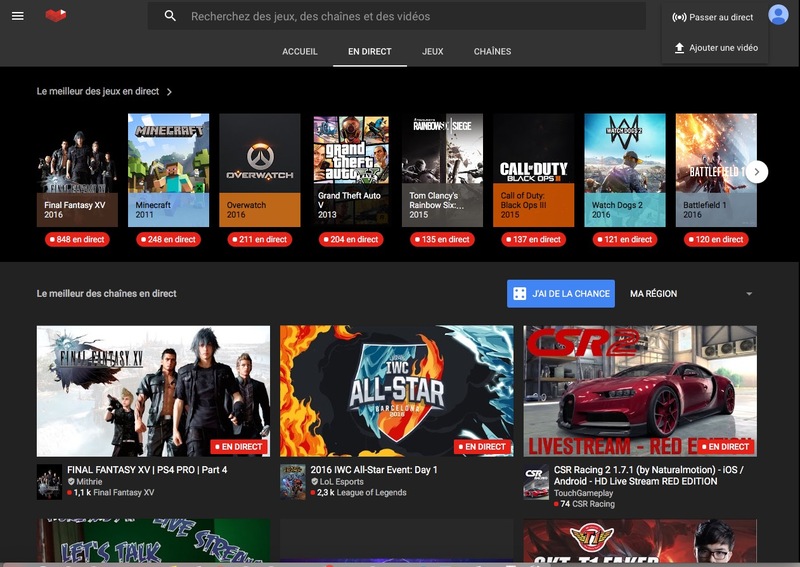The image size is (800, 567).
Task: Click the dice icon in J'ai de la chance
Action: coord(519,294)
